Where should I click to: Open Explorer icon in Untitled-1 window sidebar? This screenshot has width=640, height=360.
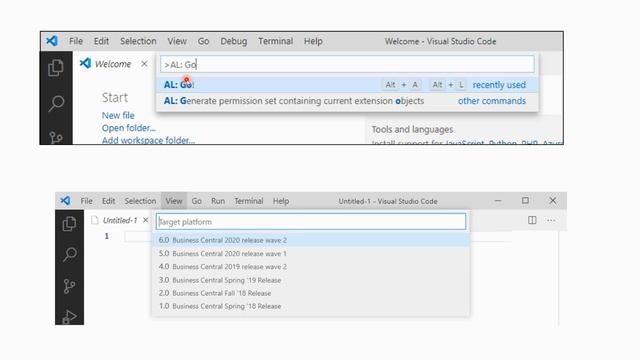click(69, 224)
